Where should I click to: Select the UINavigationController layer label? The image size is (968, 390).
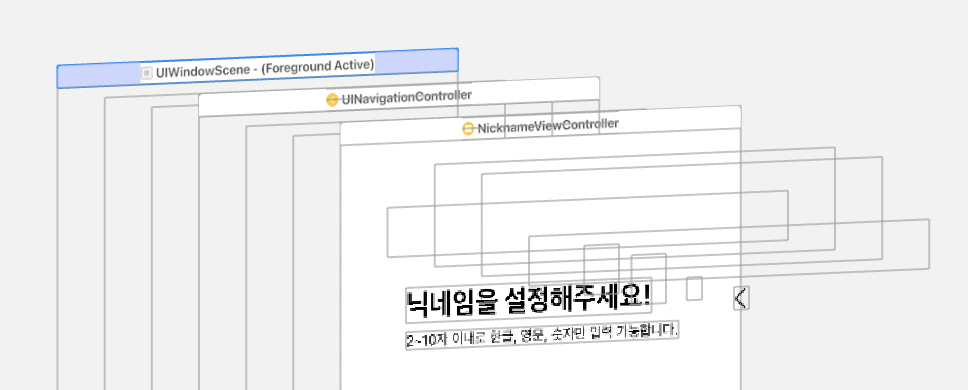pos(407,97)
